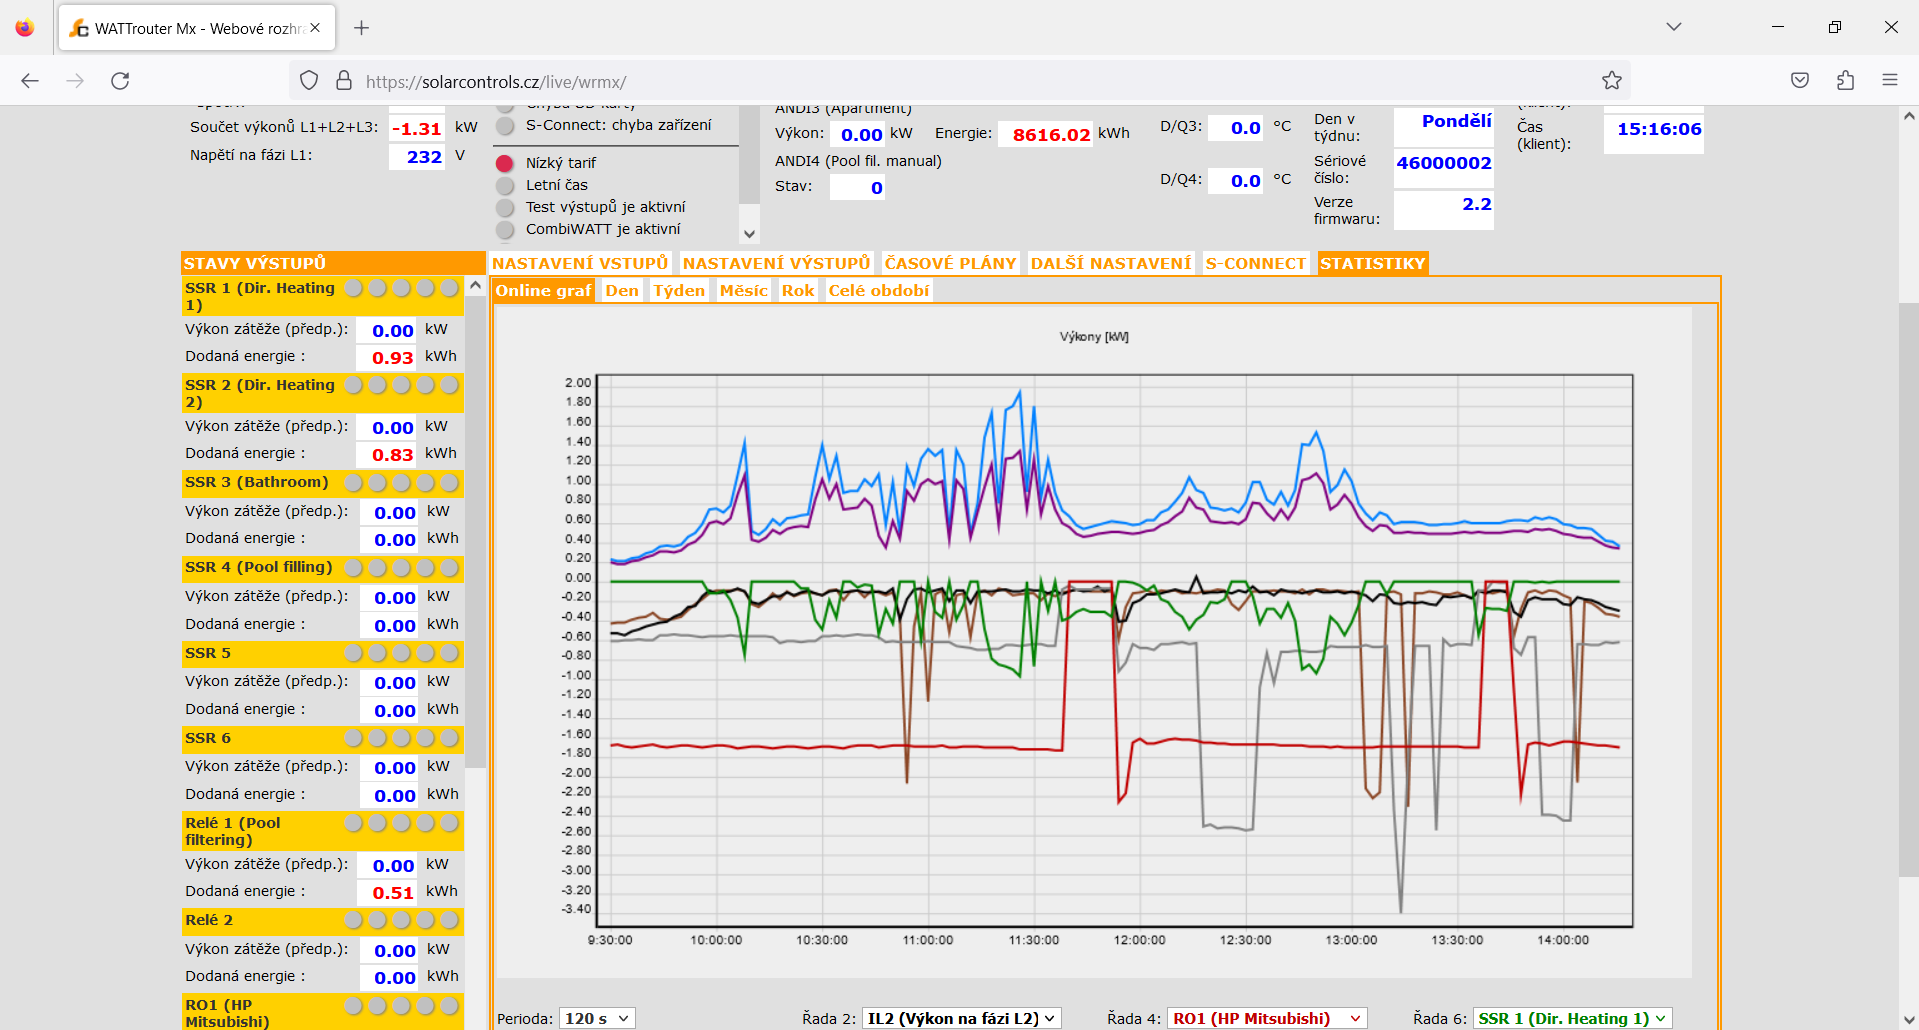
Task: Click the Letní čas status indicator
Action: tap(505, 185)
